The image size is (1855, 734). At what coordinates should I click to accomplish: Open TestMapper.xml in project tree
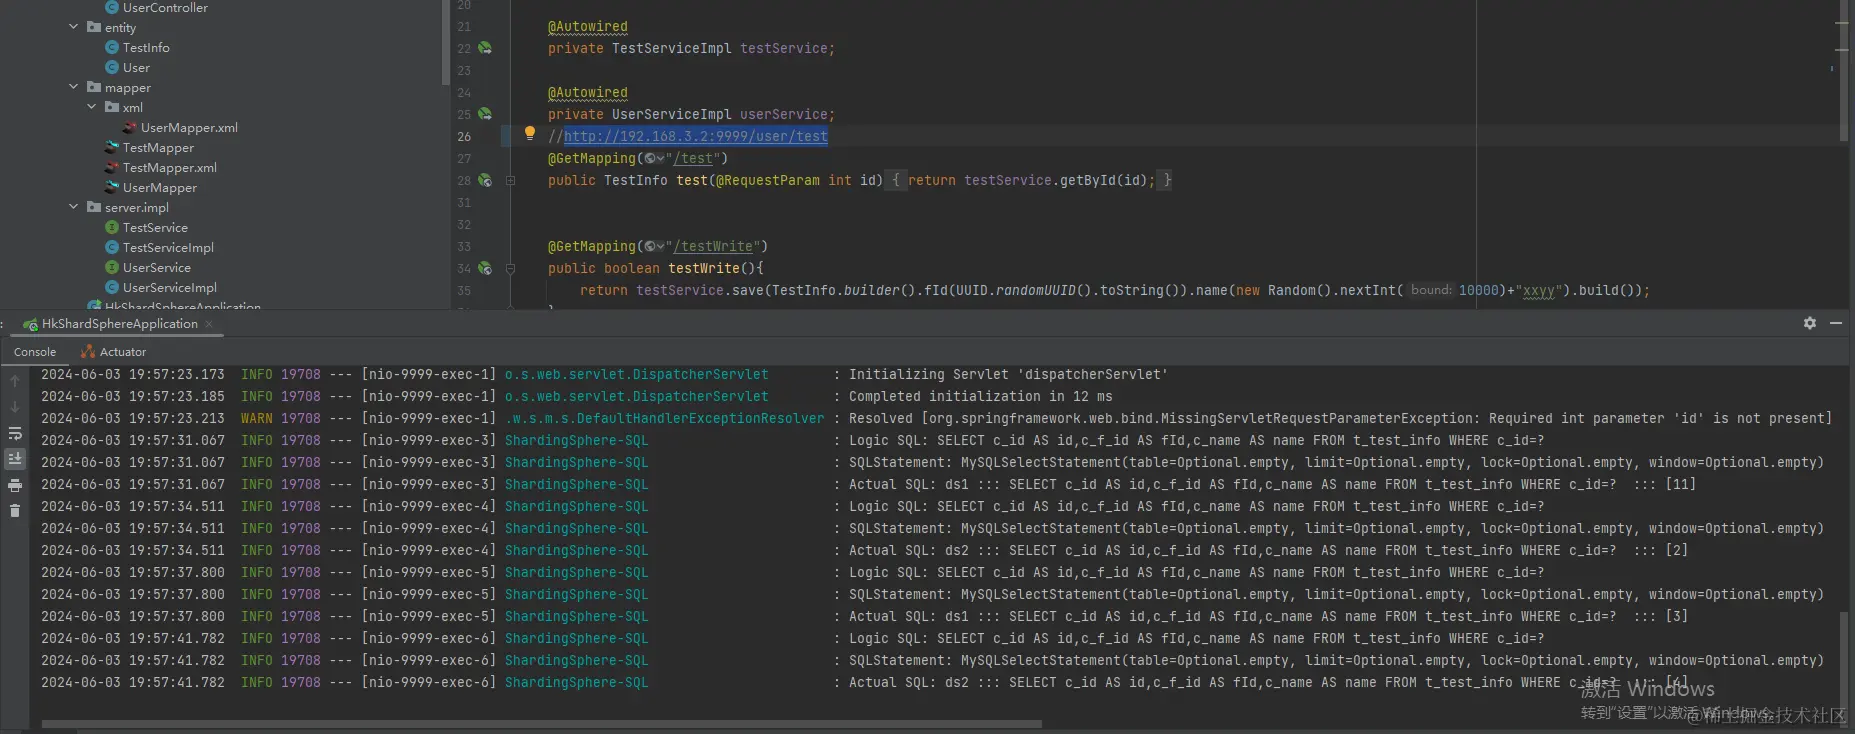pyautogui.click(x=170, y=168)
